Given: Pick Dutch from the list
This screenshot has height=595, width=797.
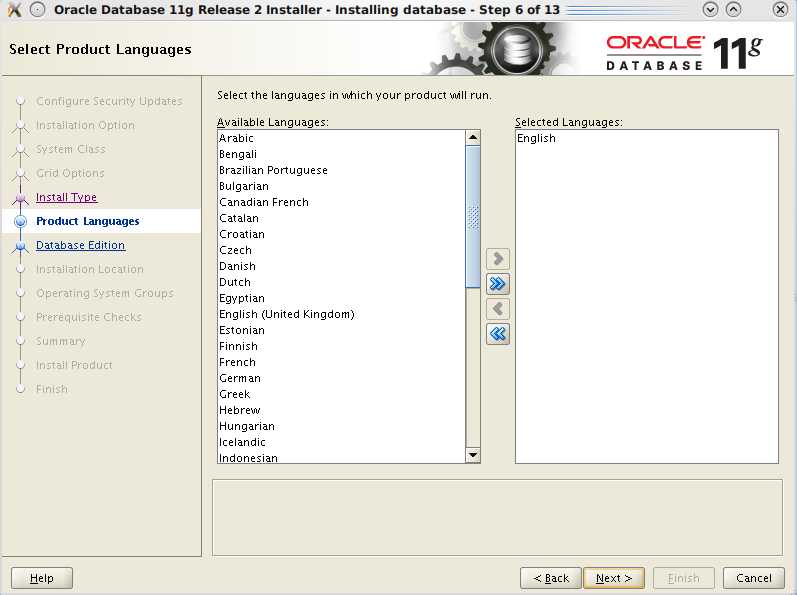Looking at the screenshot, I should coord(341,282).
